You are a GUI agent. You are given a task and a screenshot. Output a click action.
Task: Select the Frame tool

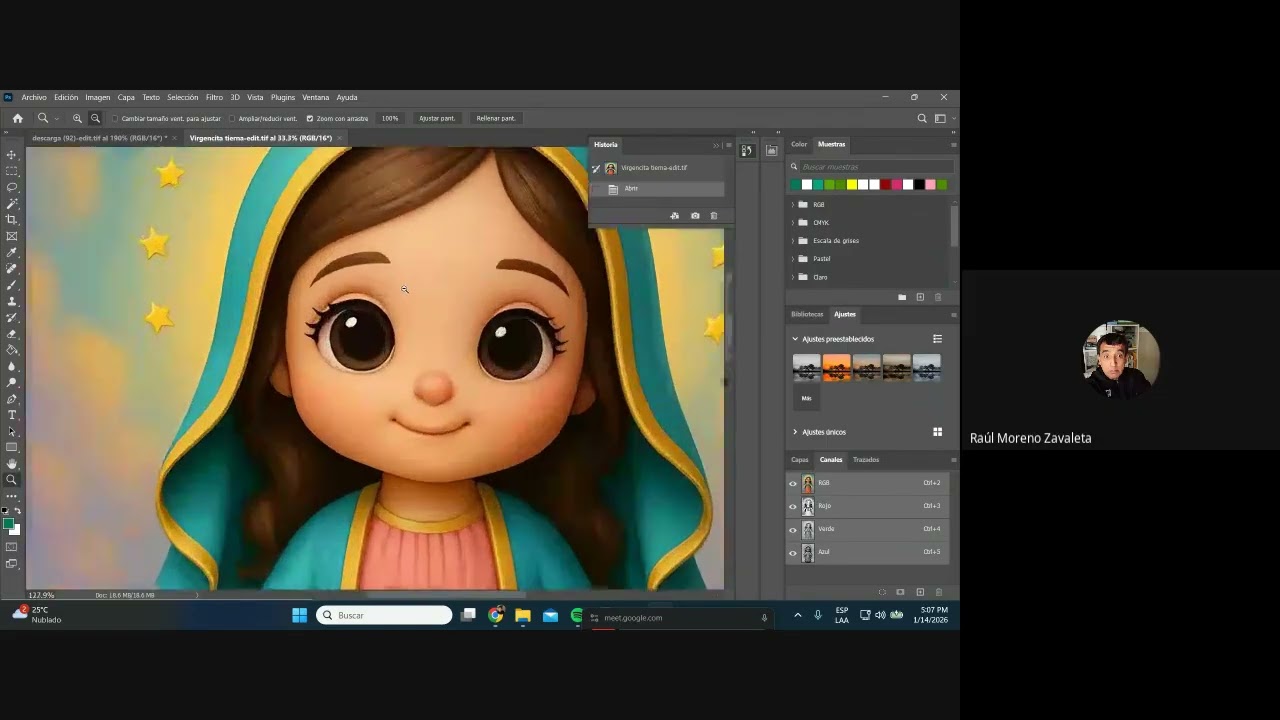coord(12,236)
